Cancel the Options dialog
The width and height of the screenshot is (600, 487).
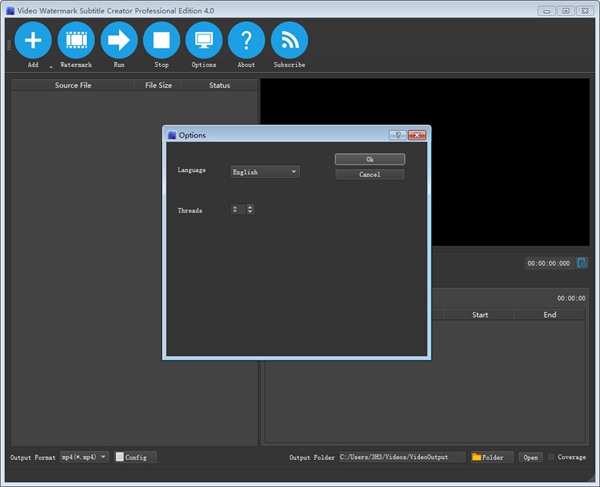pos(370,174)
